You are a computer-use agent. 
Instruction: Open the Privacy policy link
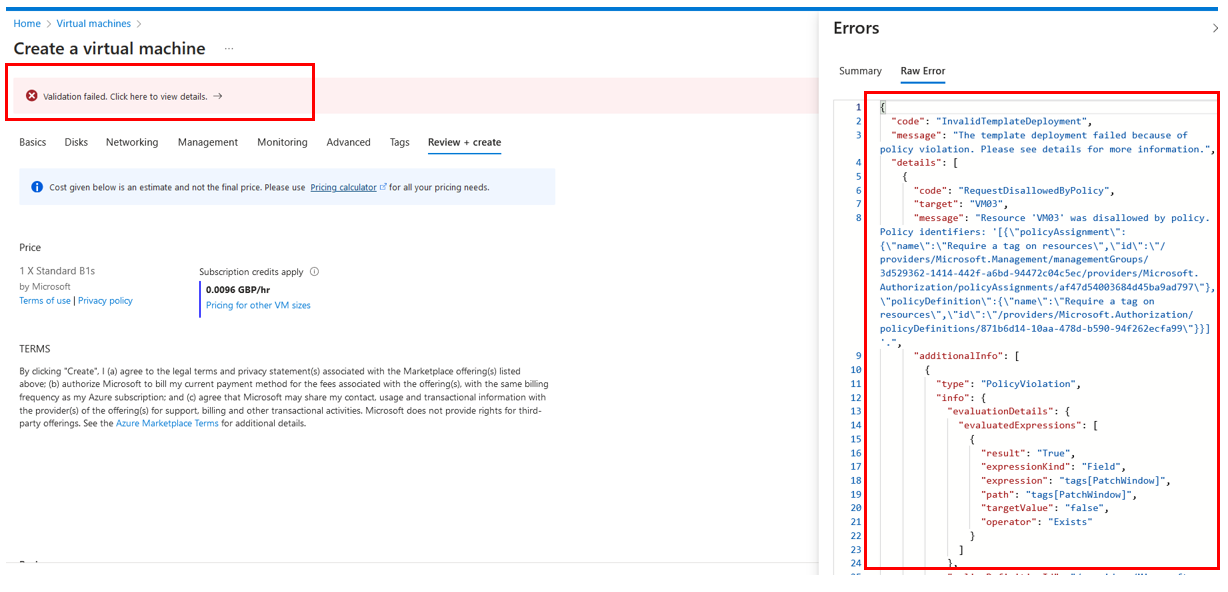pos(105,300)
